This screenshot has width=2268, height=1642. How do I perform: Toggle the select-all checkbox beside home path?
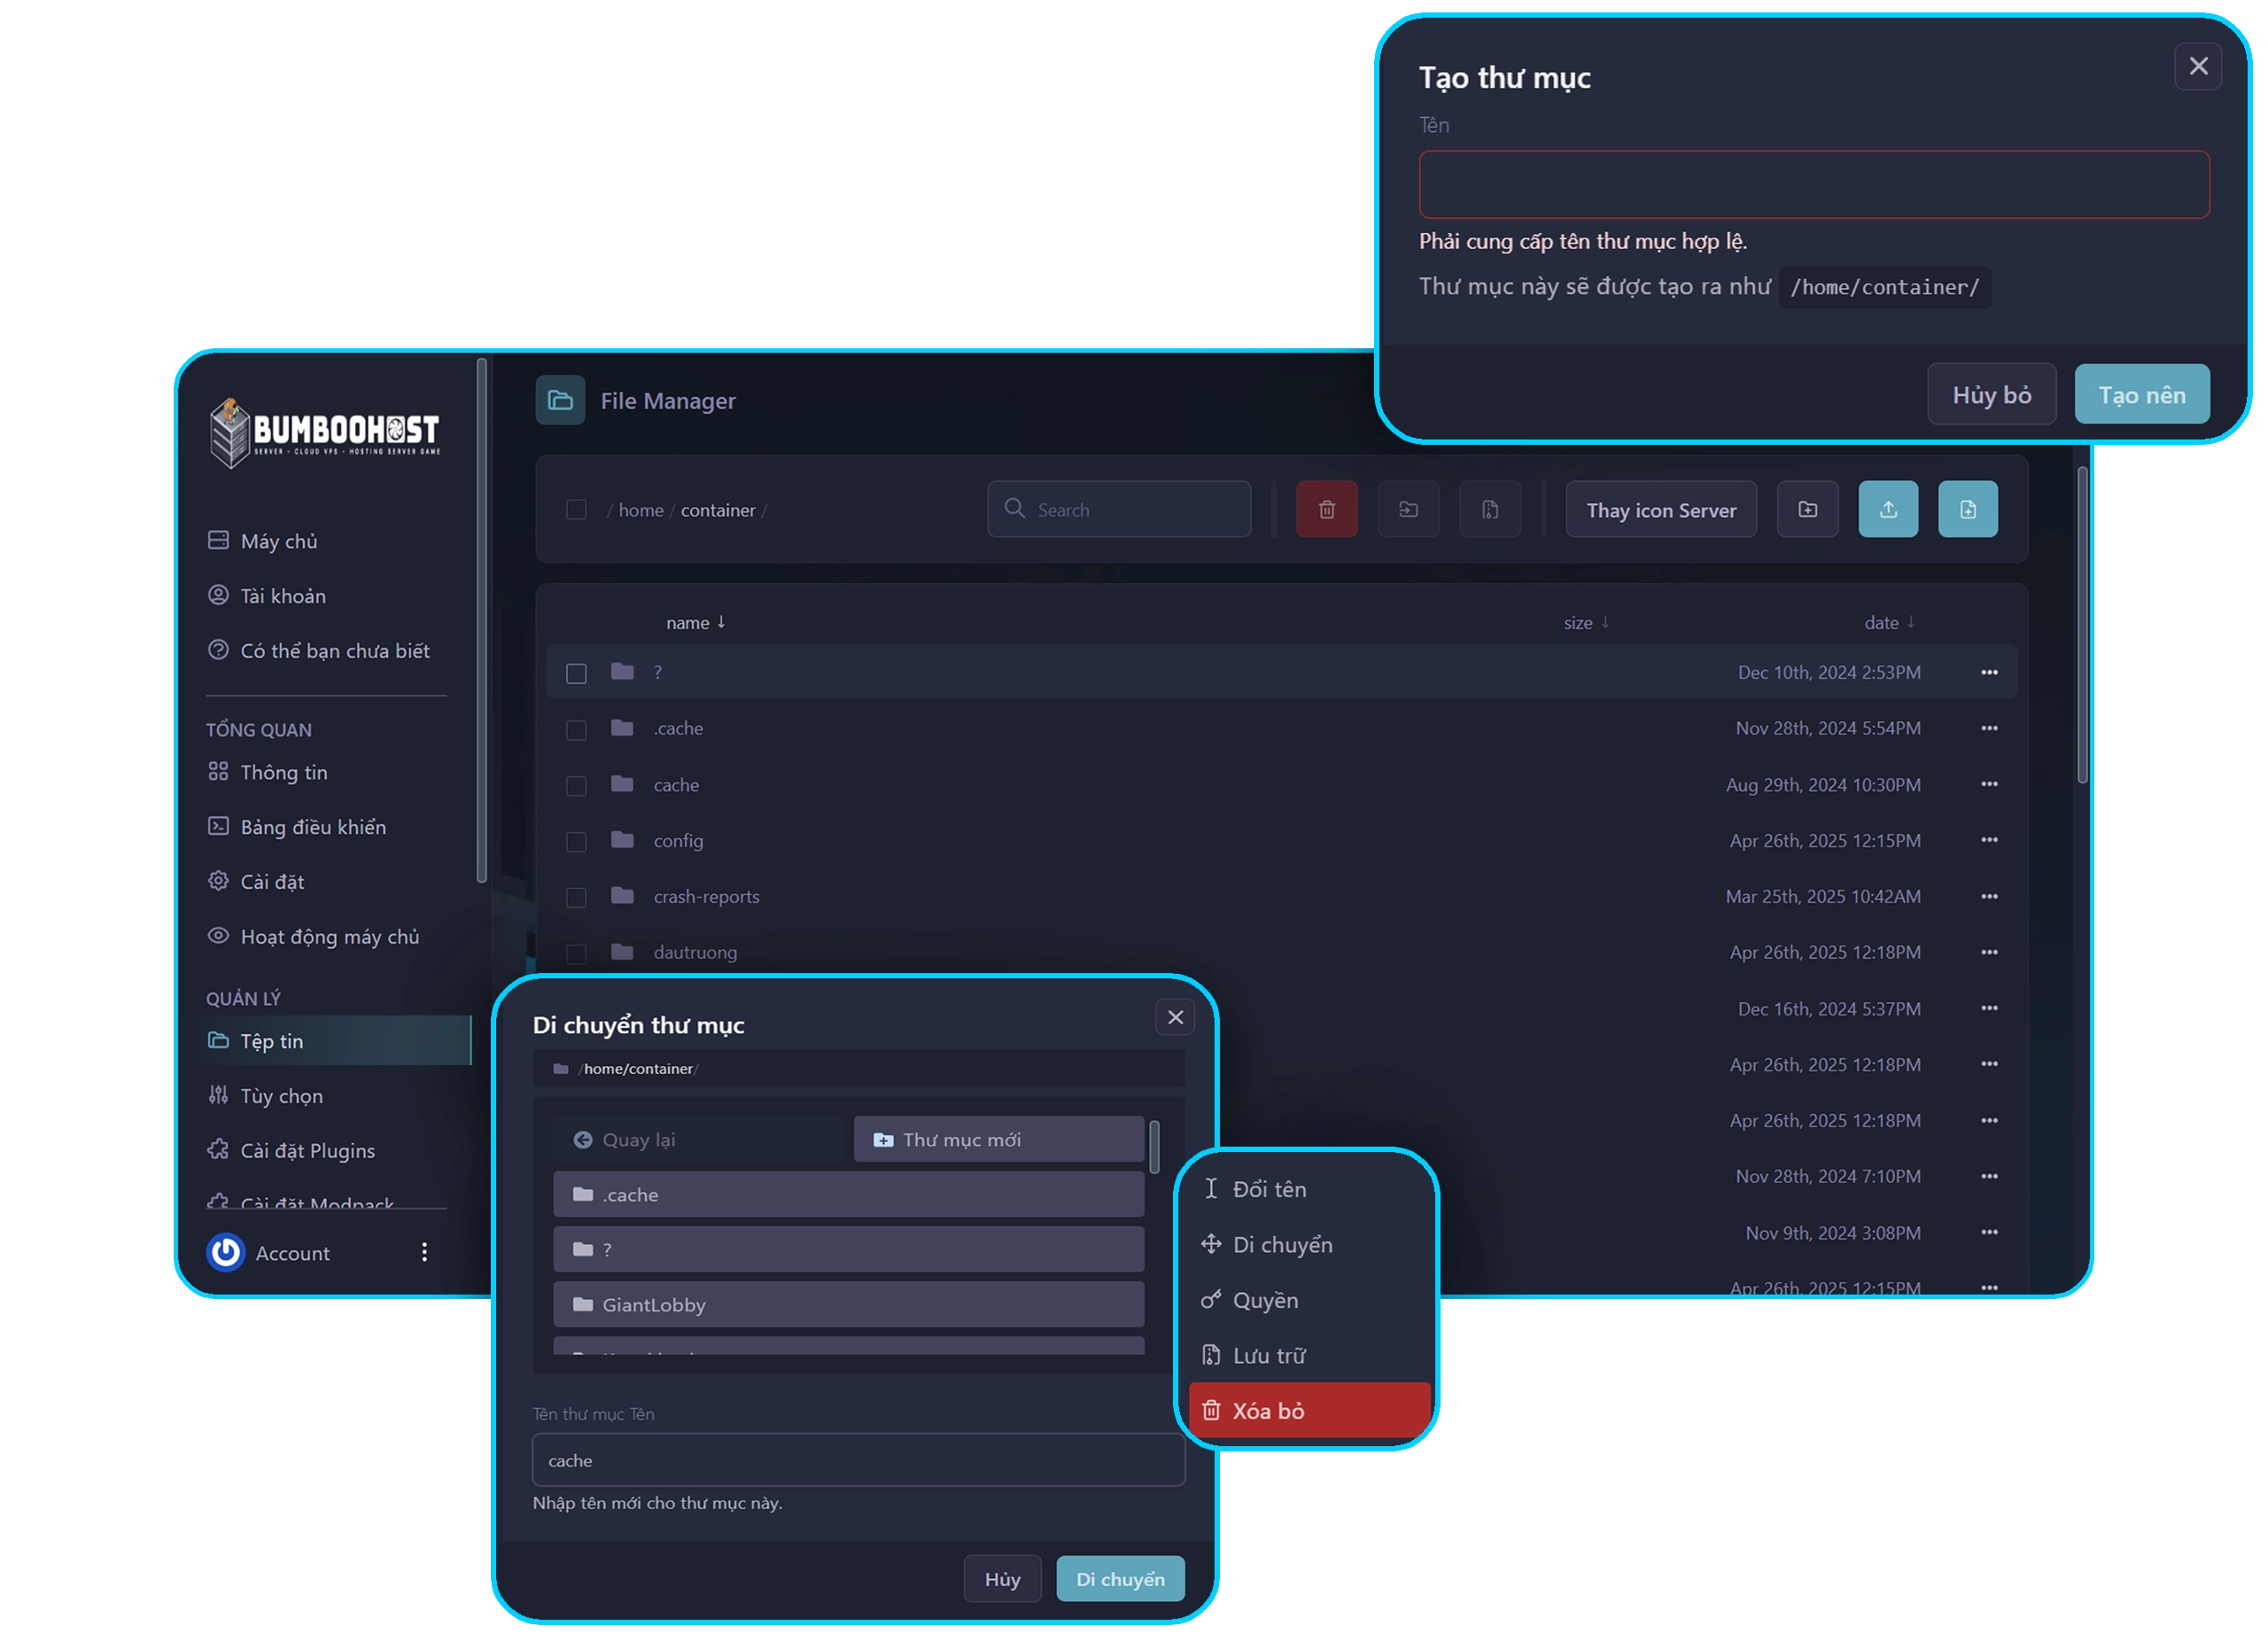576,509
